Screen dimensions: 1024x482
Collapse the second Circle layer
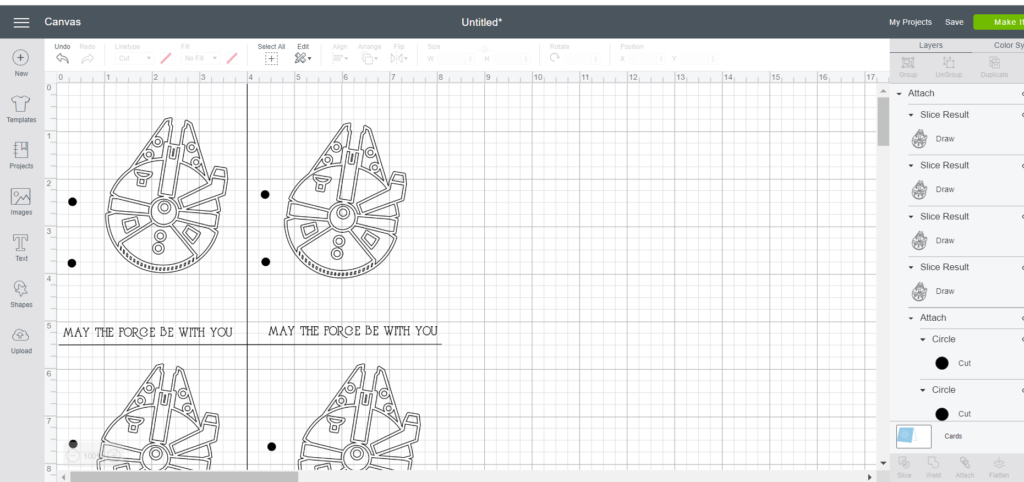[923, 390]
